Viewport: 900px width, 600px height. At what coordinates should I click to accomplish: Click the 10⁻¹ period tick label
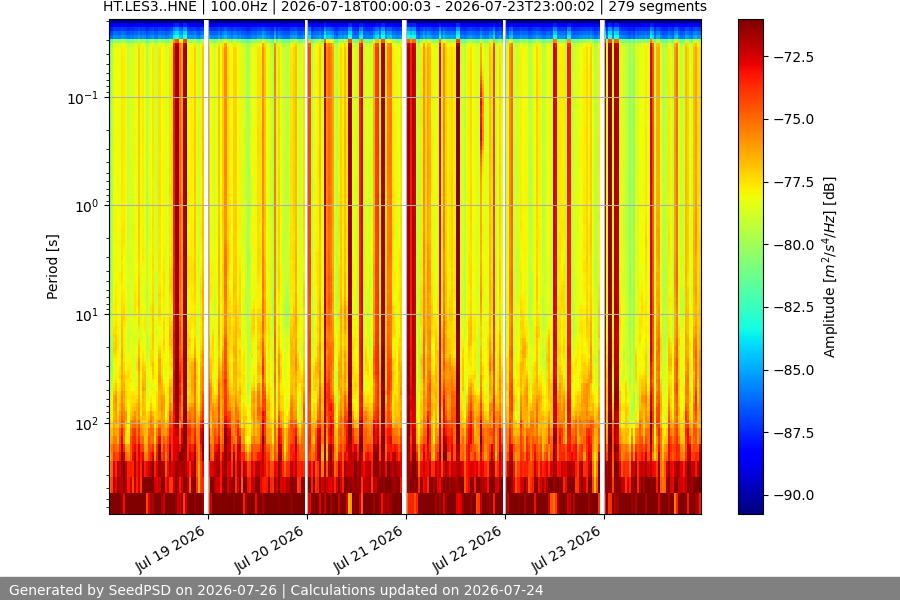[x=82, y=98]
